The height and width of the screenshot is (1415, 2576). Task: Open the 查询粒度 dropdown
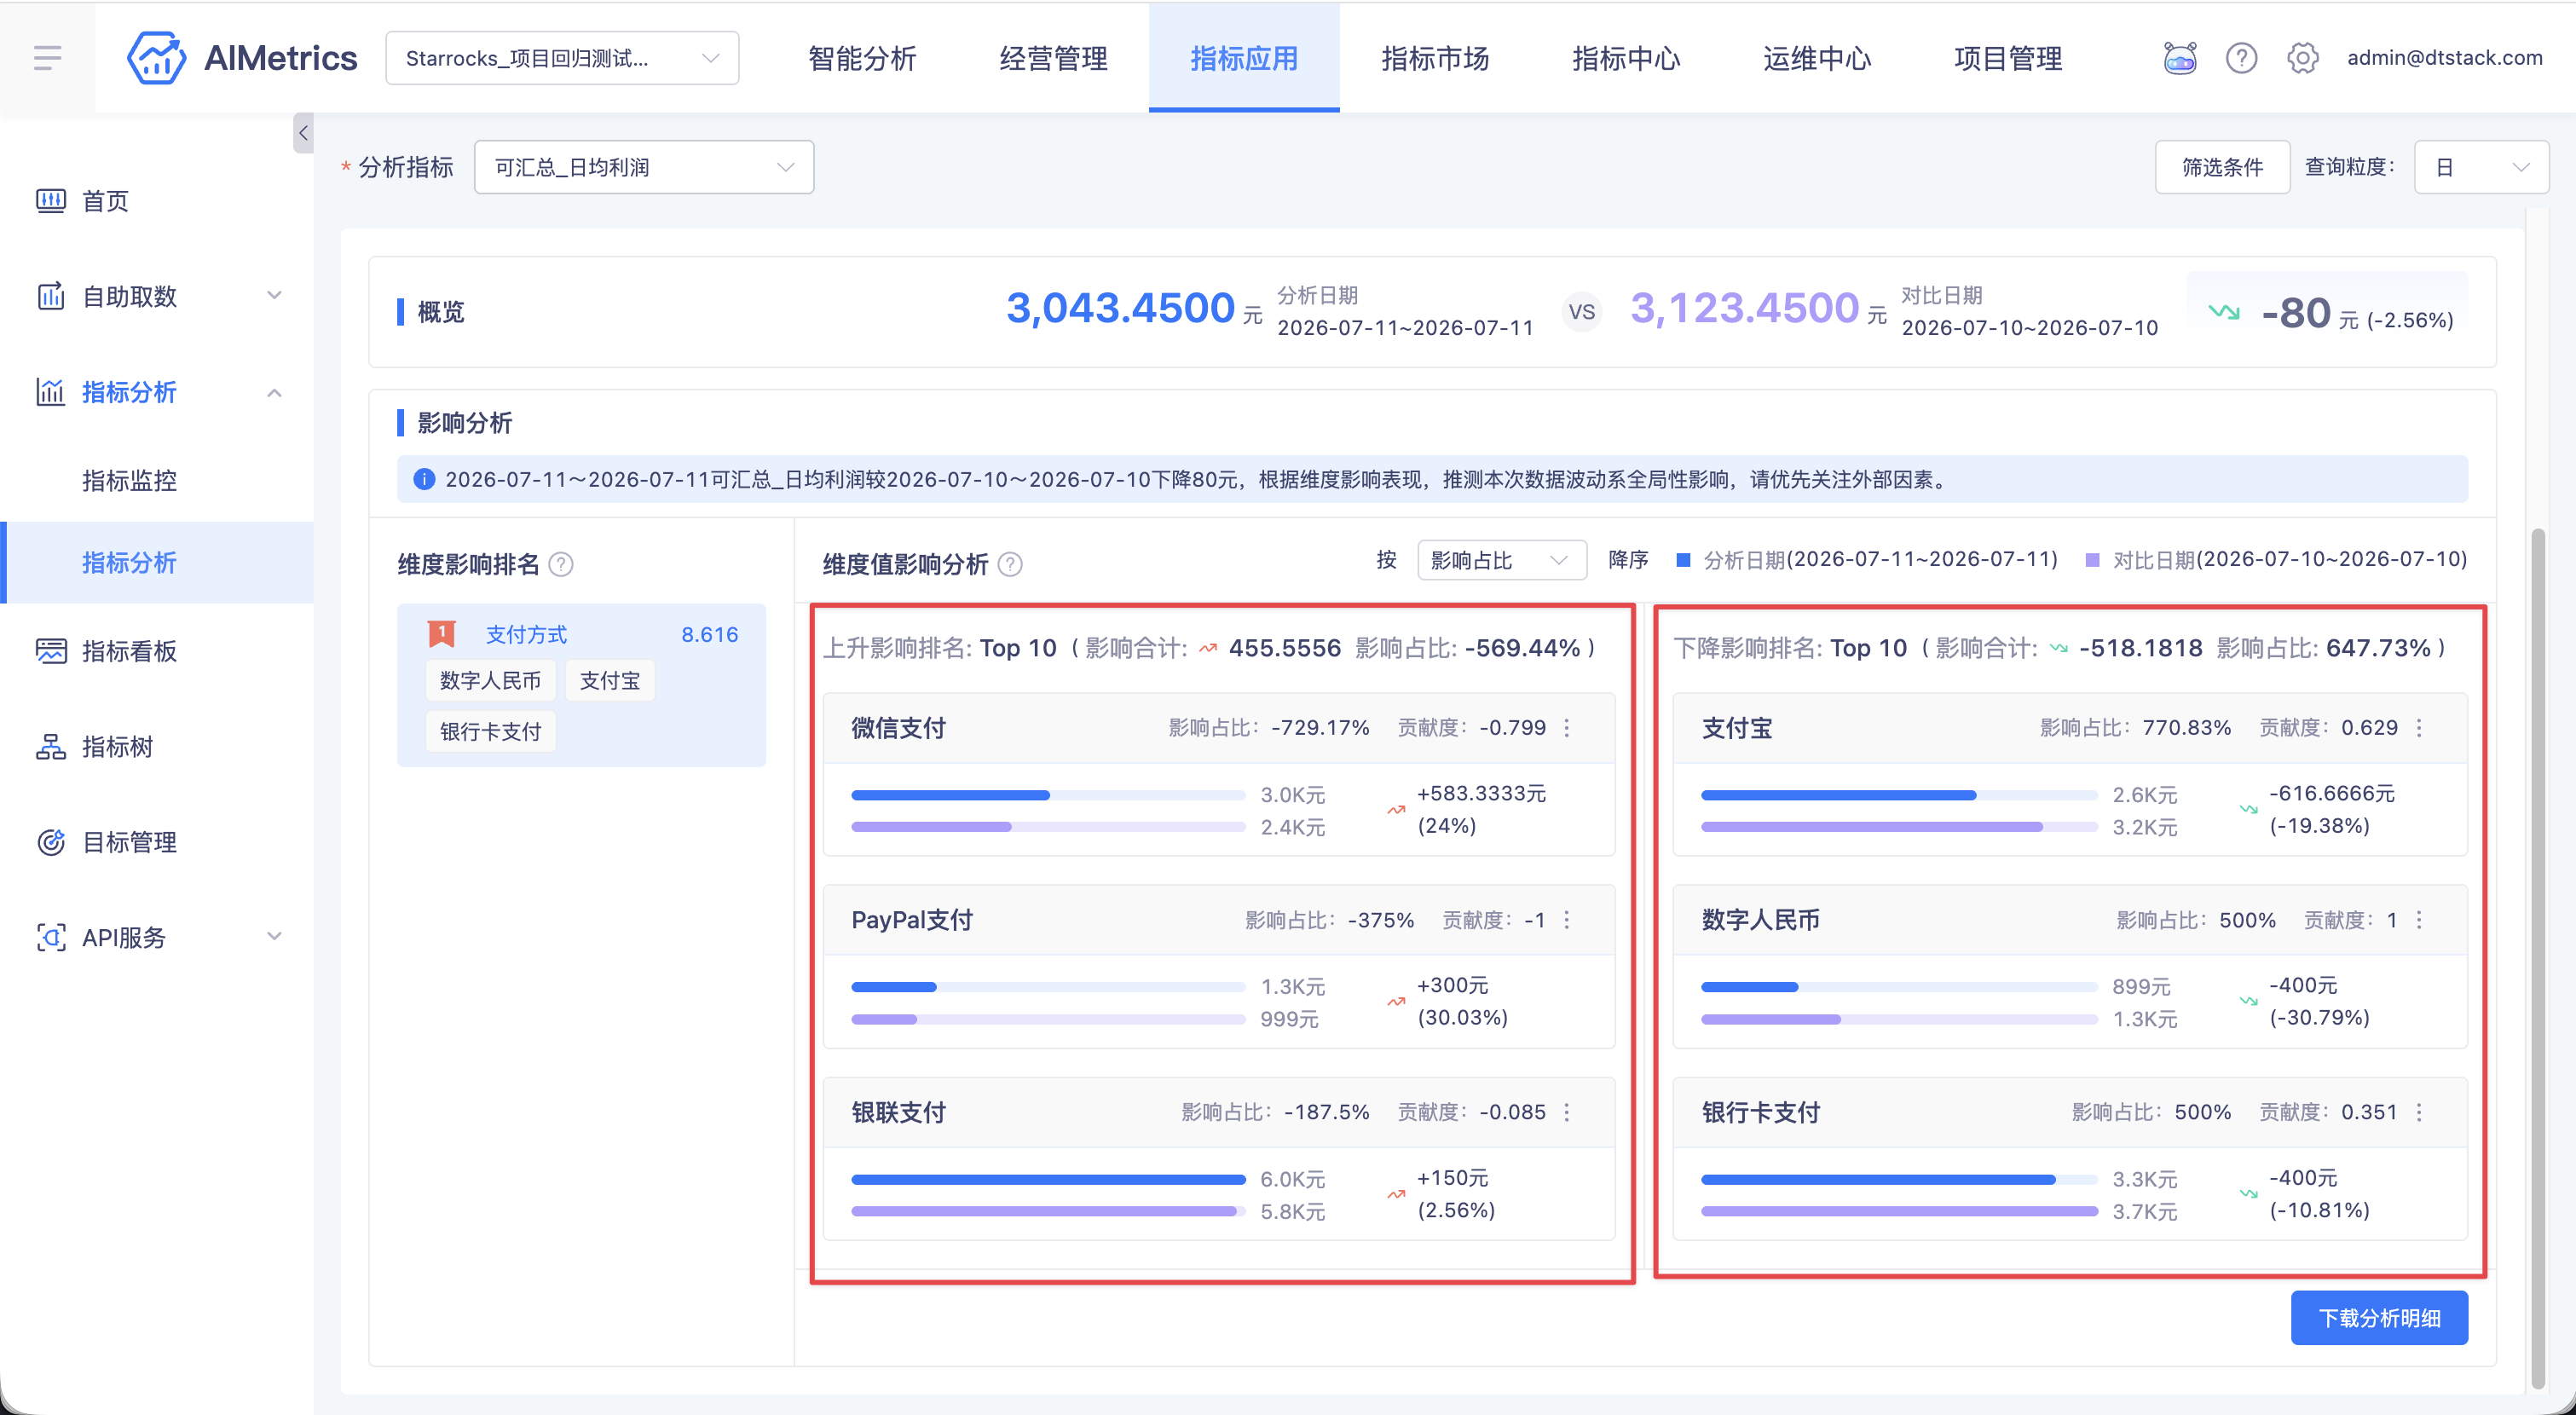2481,167
